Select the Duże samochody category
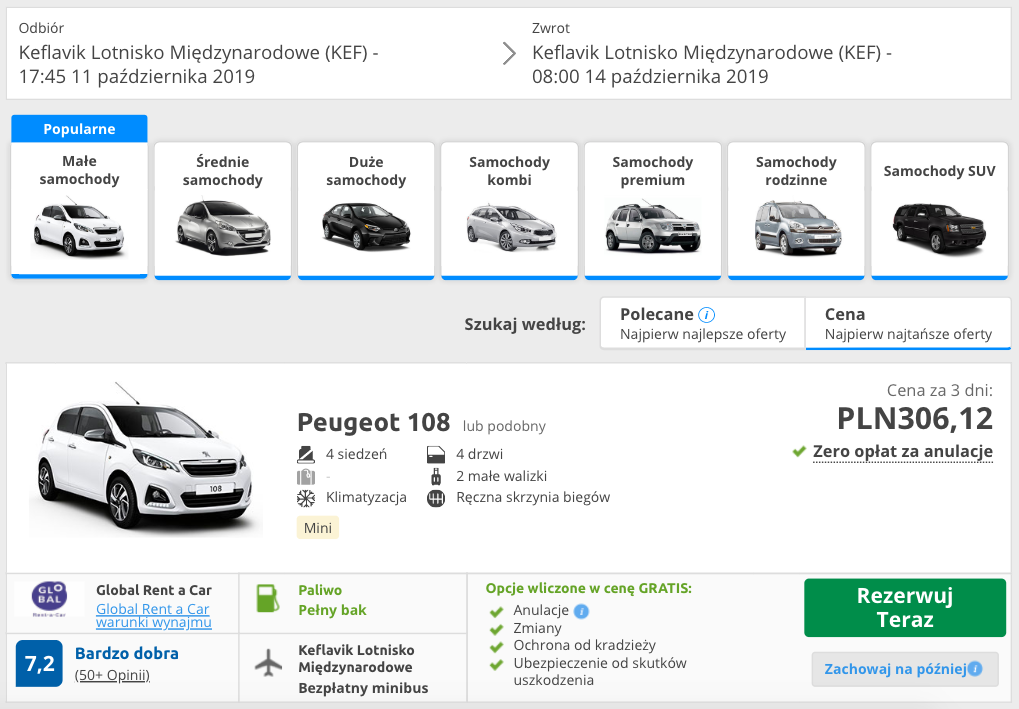1019x709 pixels. (366, 211)
